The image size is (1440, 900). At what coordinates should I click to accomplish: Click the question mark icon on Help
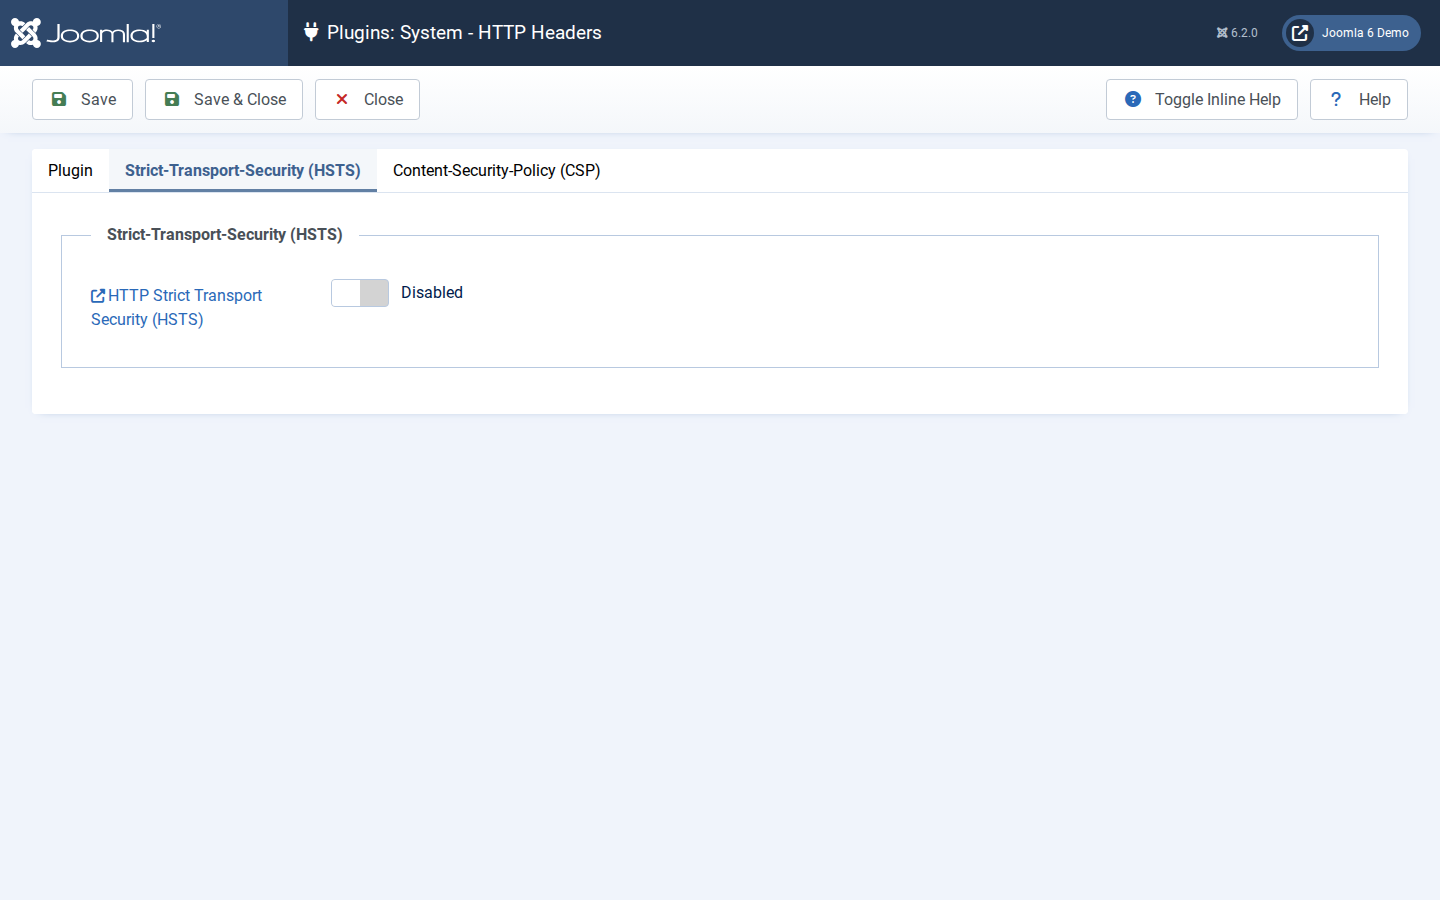[1336, 99]
